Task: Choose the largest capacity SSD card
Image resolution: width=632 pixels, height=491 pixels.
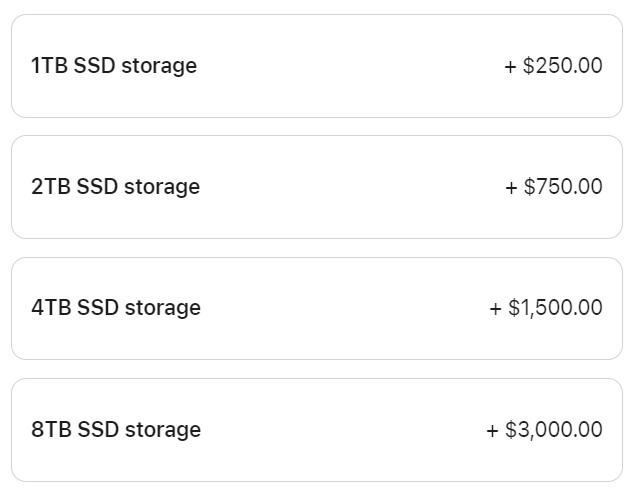Action: click(316, 430)
